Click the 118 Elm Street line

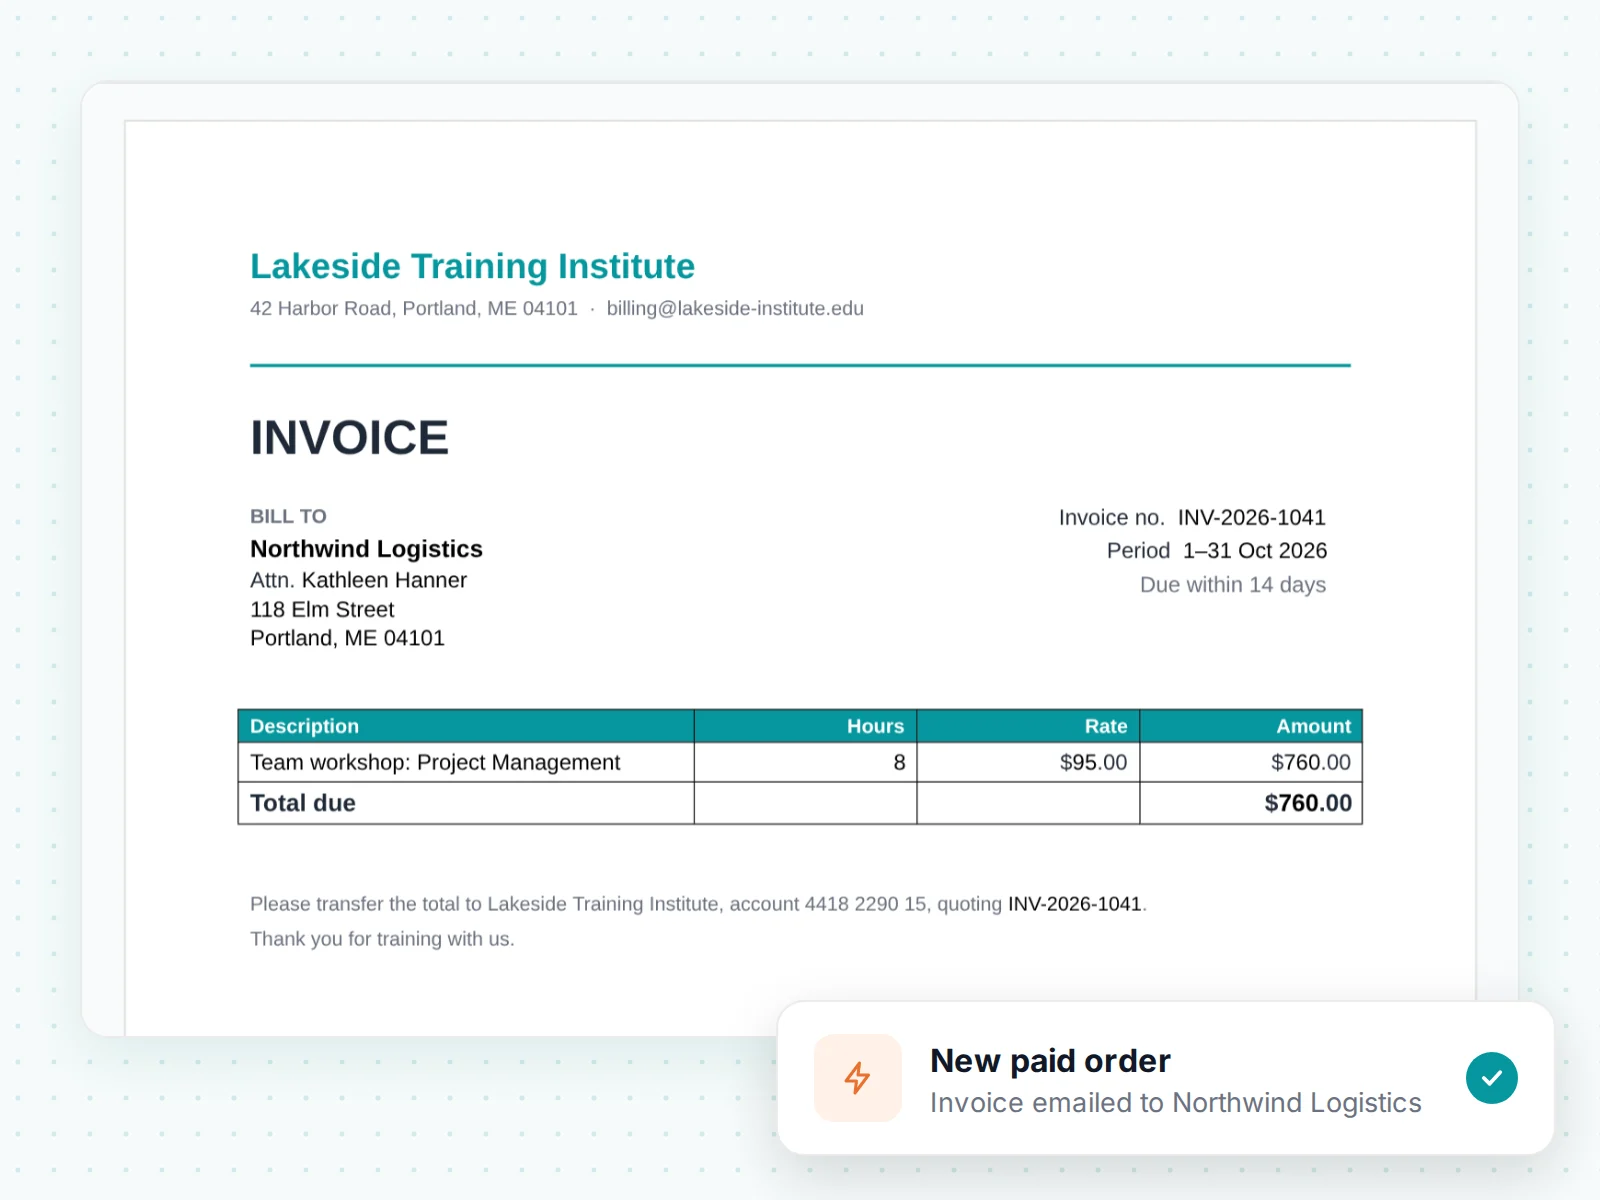pos(322,609)
